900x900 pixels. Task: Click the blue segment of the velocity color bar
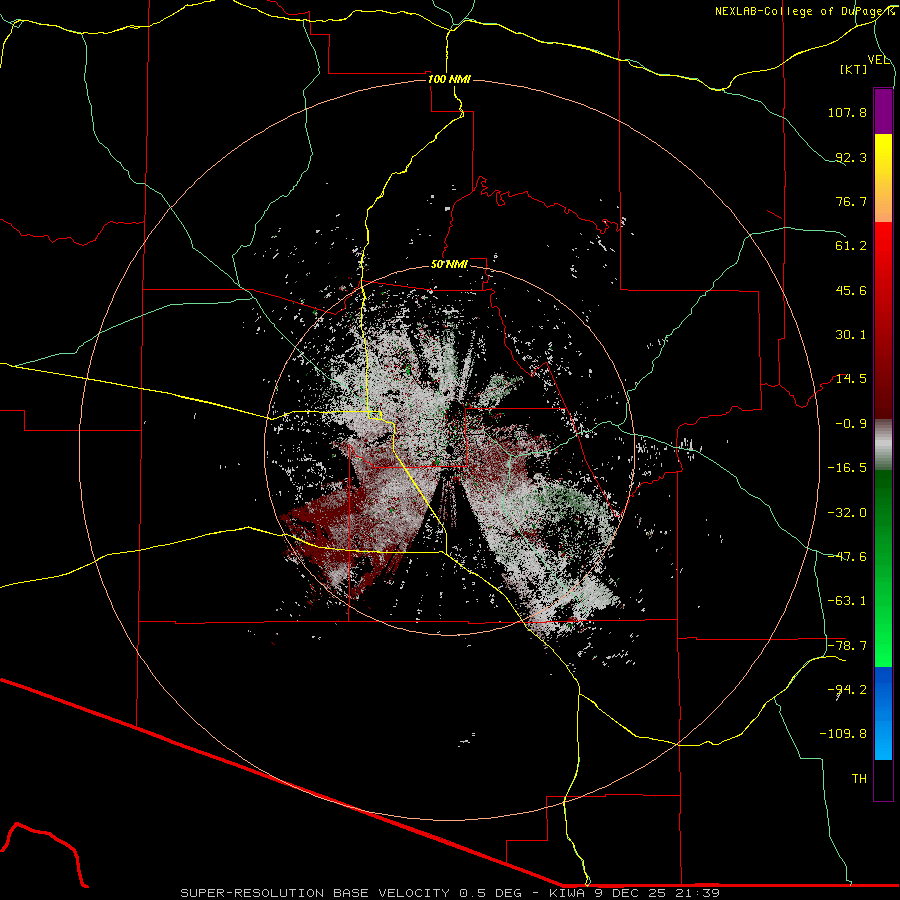click(883, 713)
